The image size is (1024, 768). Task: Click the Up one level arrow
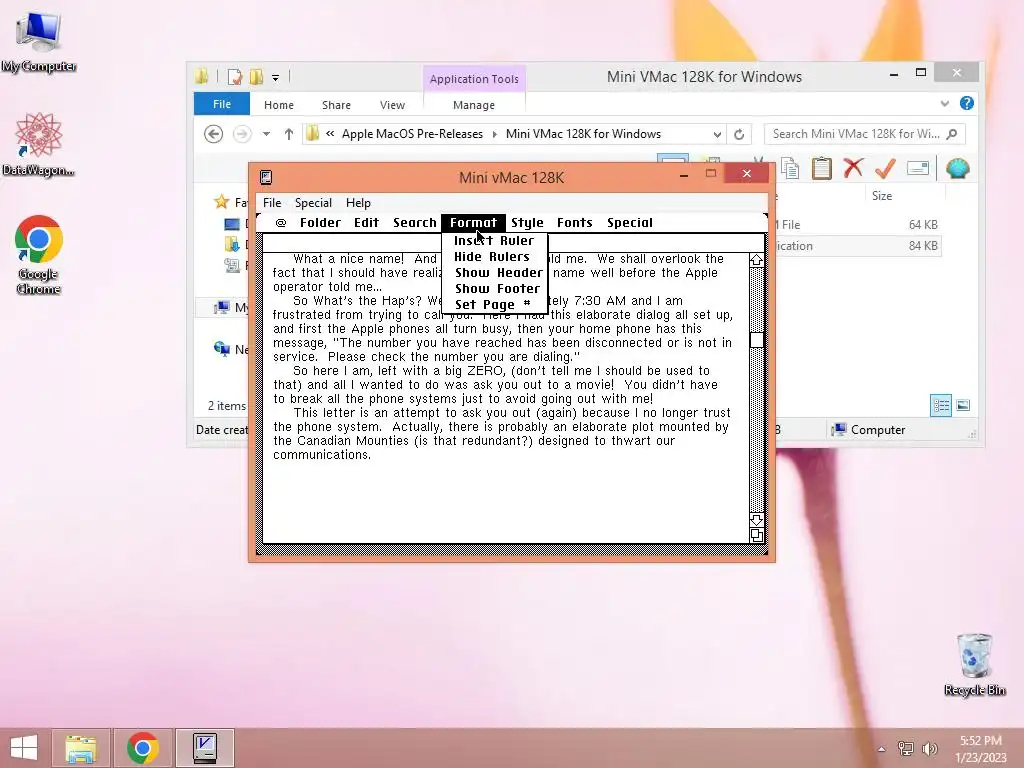289,134
